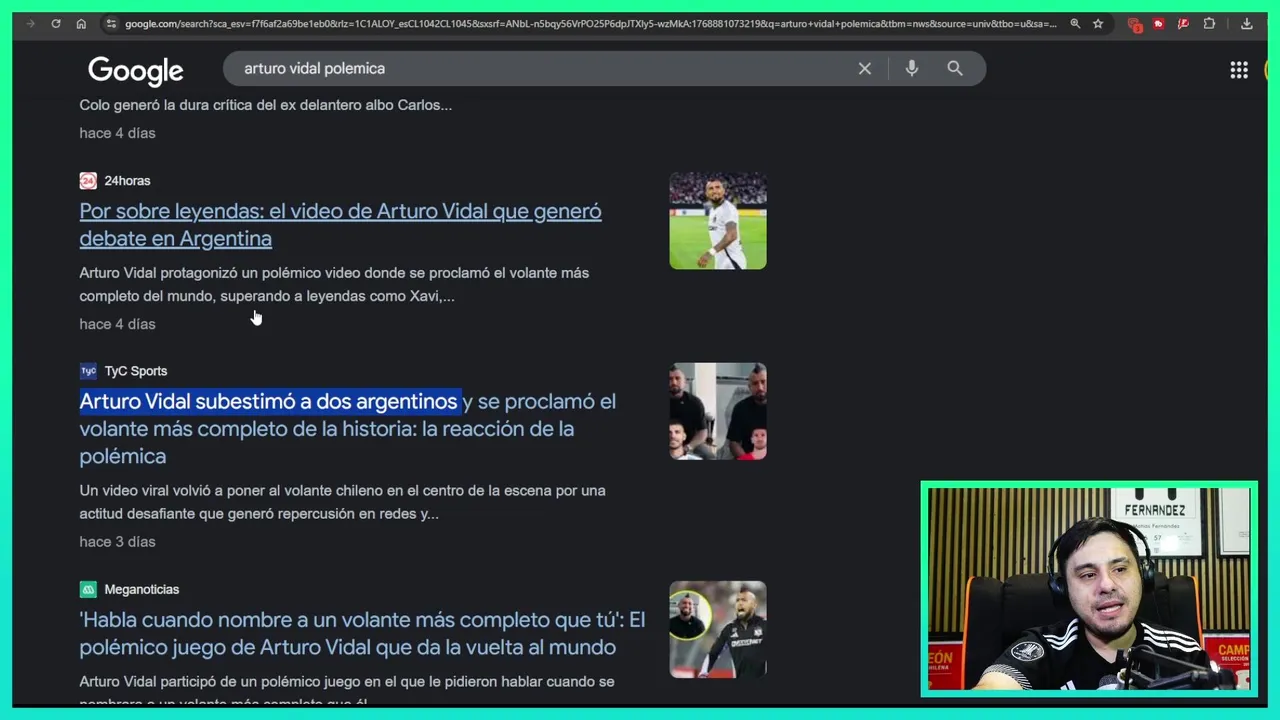Go to browser home page icon
The width and height of the screenshot is (1280, 720).
(x=81, y=24)
